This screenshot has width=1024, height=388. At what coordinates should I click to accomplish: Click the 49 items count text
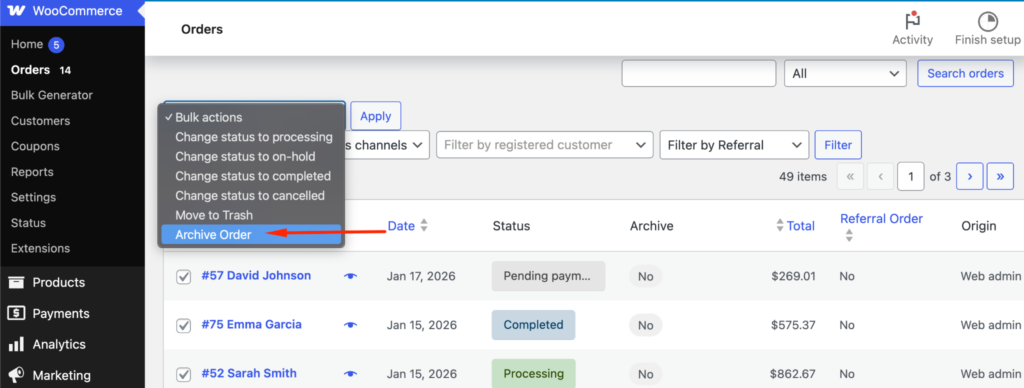point(803,176)
